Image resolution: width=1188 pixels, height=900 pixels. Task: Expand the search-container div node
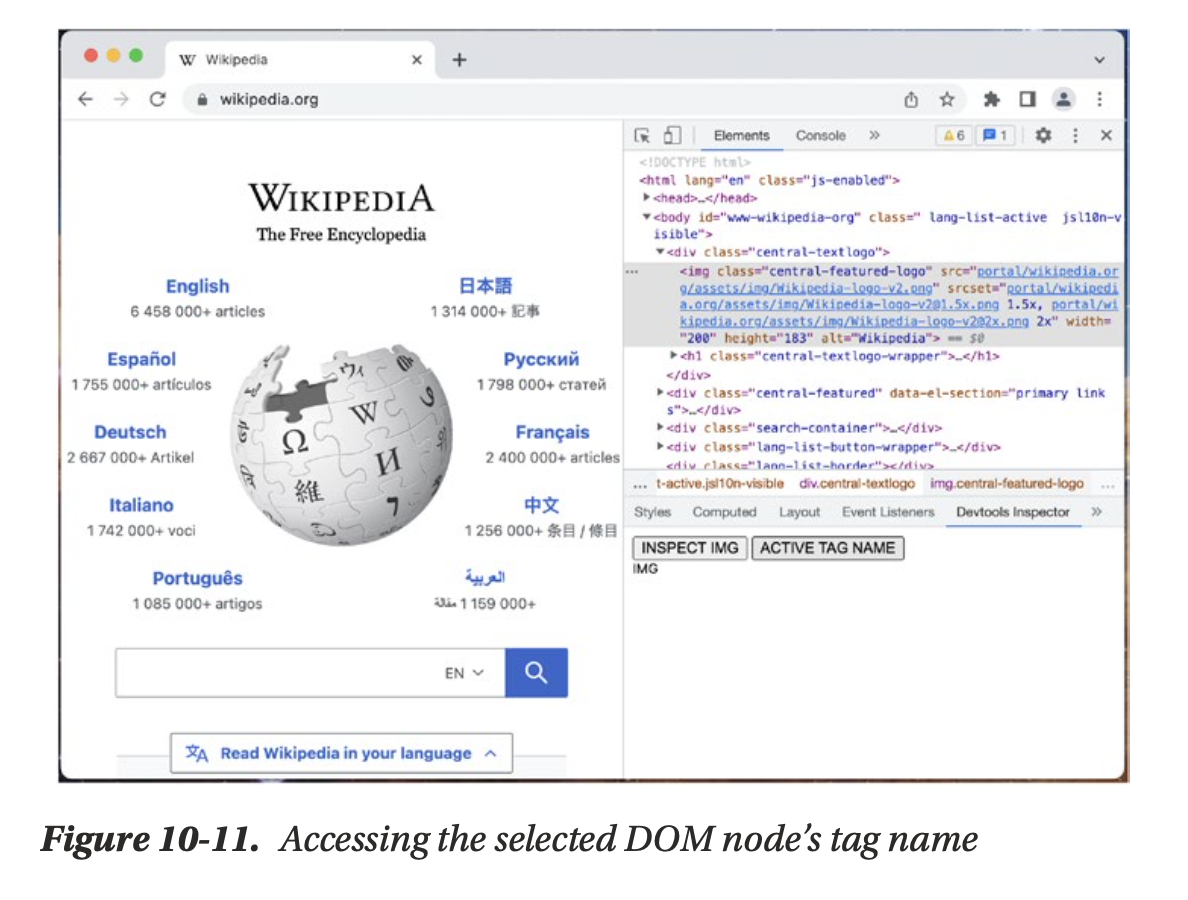click(x=661, y=428)
